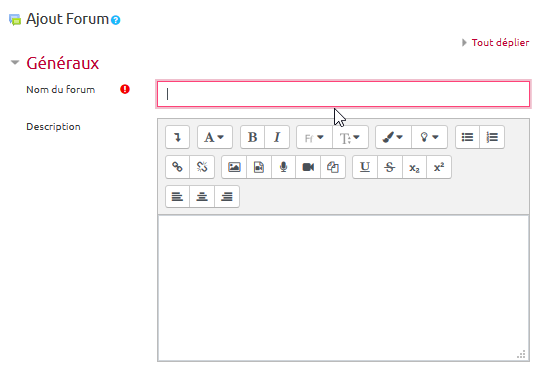Toggle underline formatting
This screenshot has width=539, height=370.
365,167
